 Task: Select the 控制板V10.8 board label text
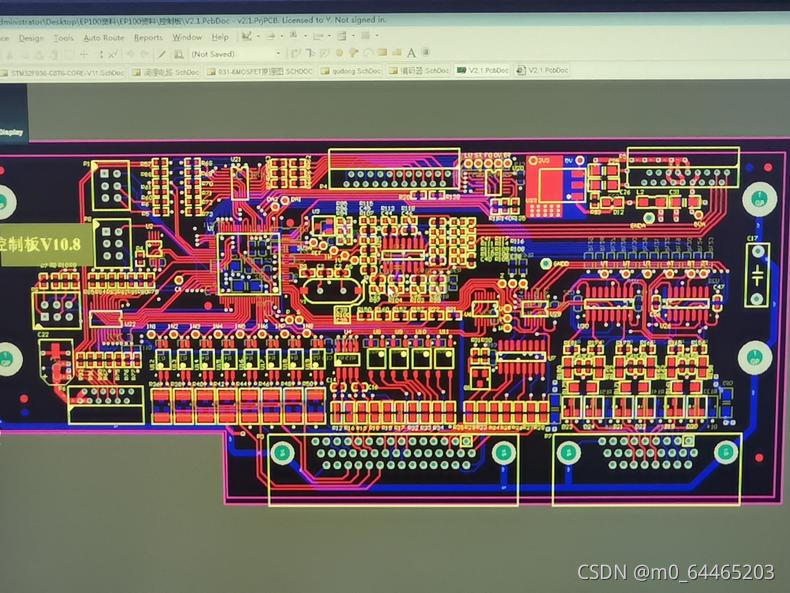click(x=41, y=245)
